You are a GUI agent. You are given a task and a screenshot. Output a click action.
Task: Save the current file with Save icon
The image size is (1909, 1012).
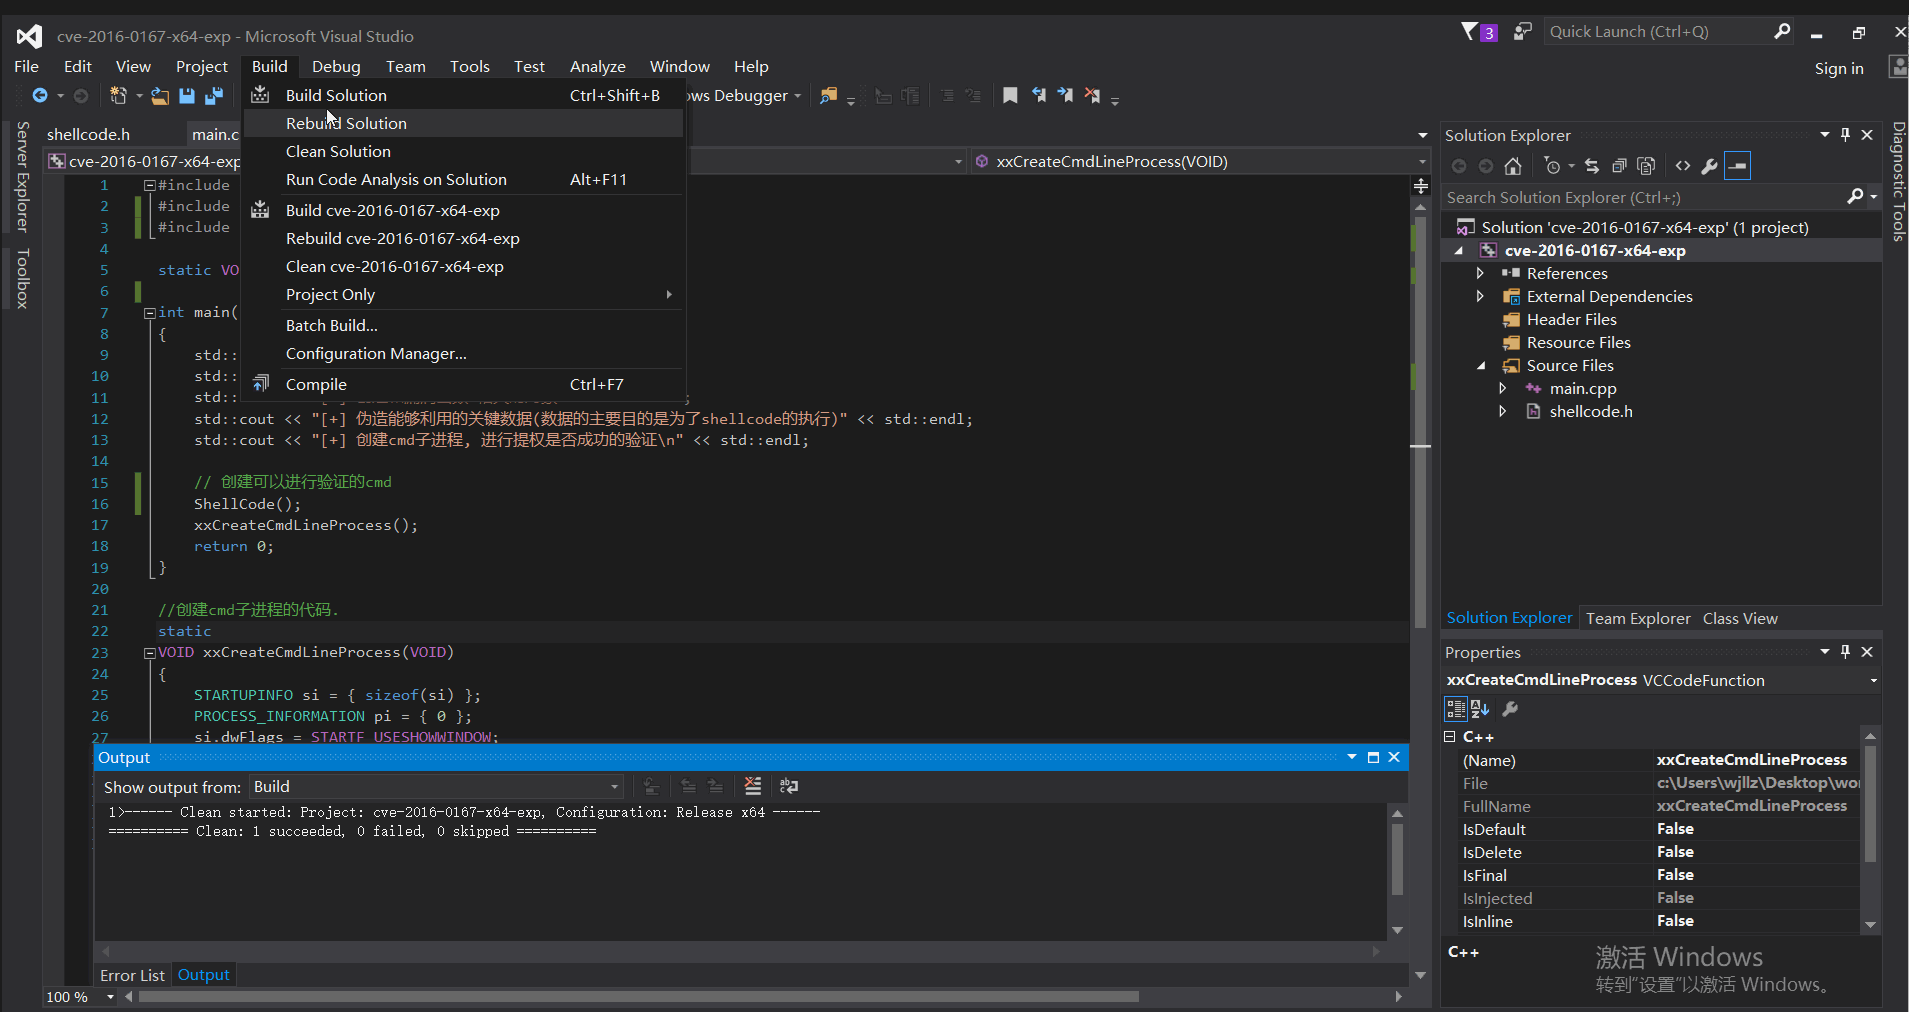(x=187, y=96)
